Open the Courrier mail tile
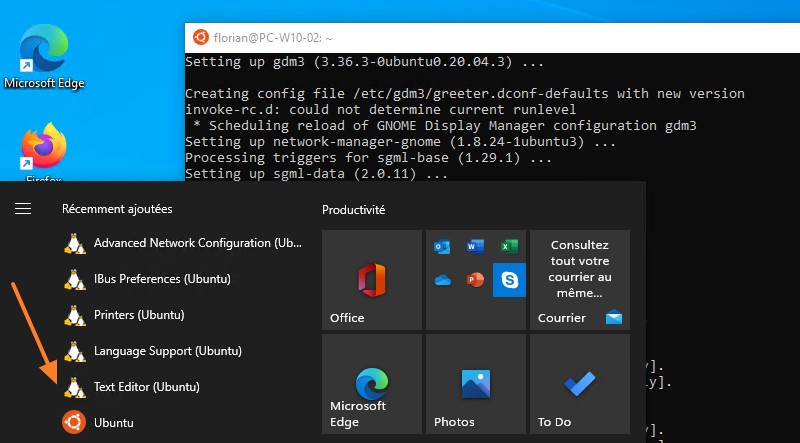This screenshot has width=800, height=443. pos(580,280)
